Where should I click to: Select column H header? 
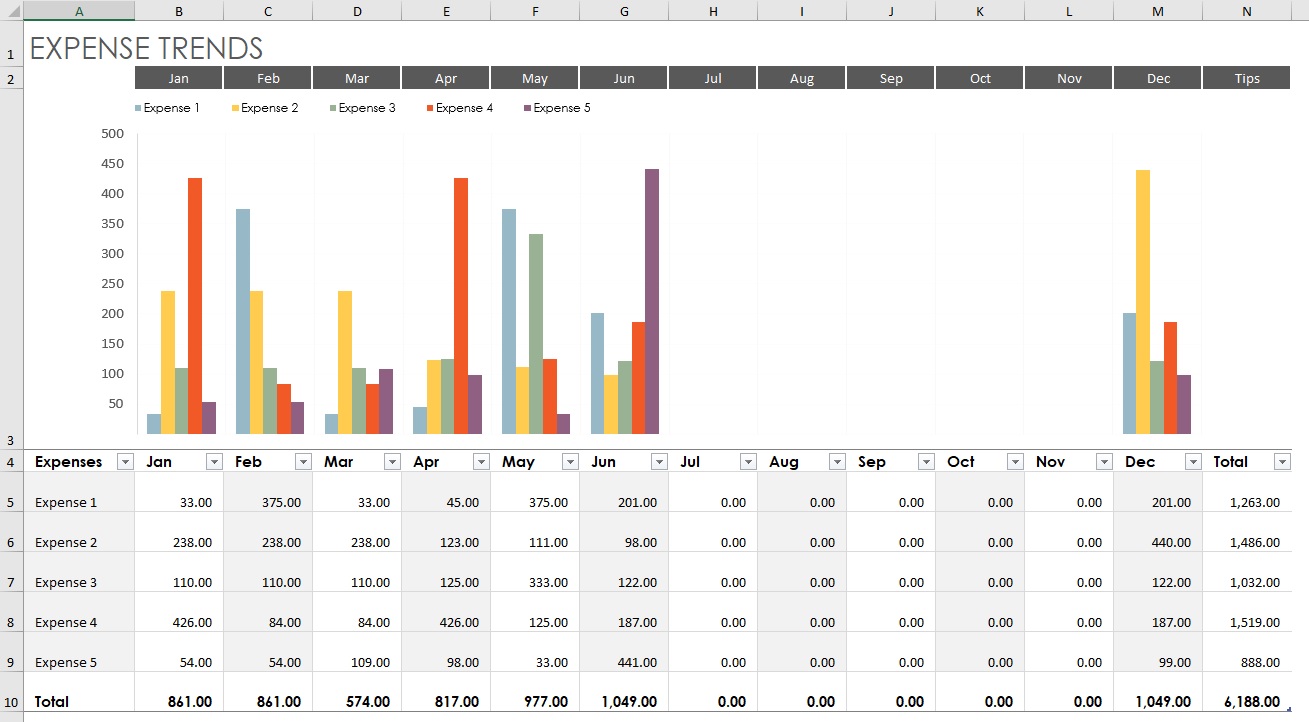(x=713, y=10)
